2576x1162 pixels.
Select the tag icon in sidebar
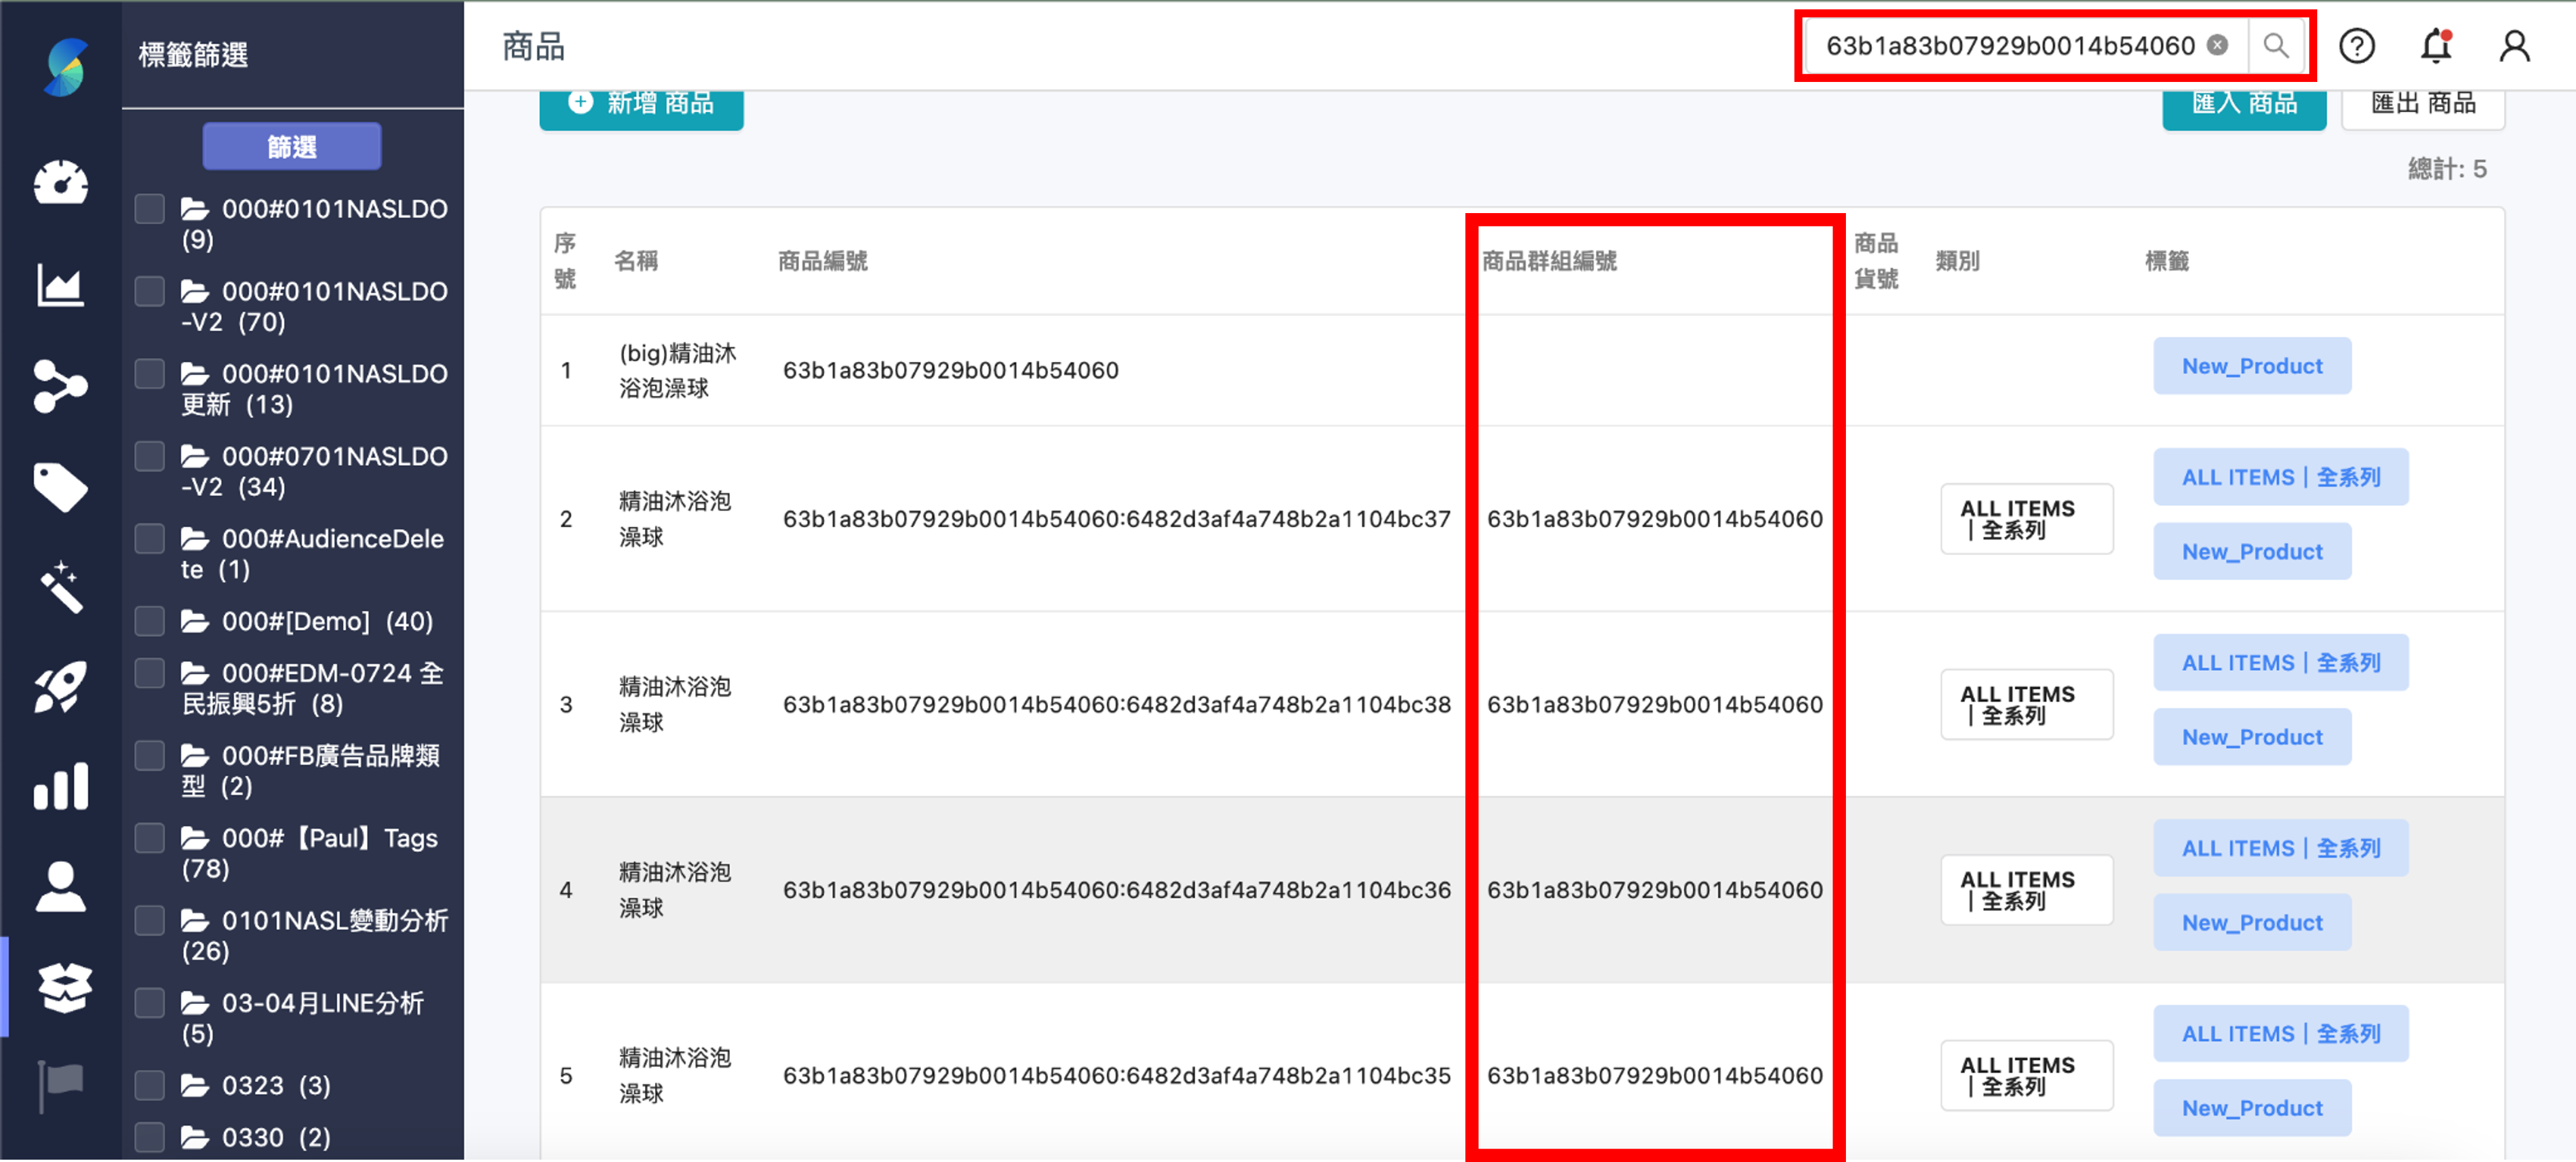61,487
